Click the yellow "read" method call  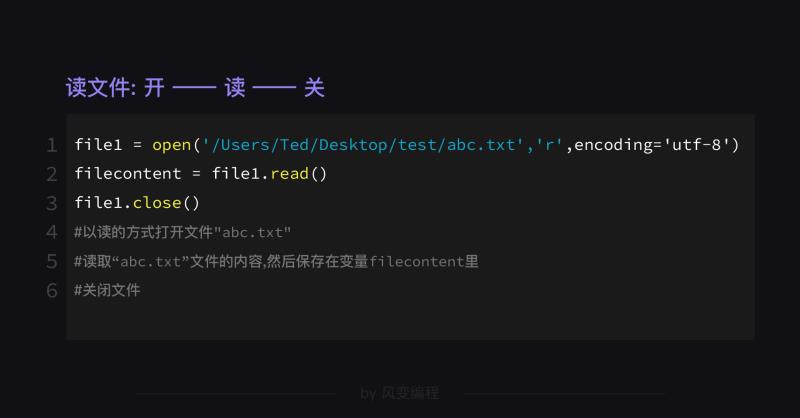coord(289,174)
